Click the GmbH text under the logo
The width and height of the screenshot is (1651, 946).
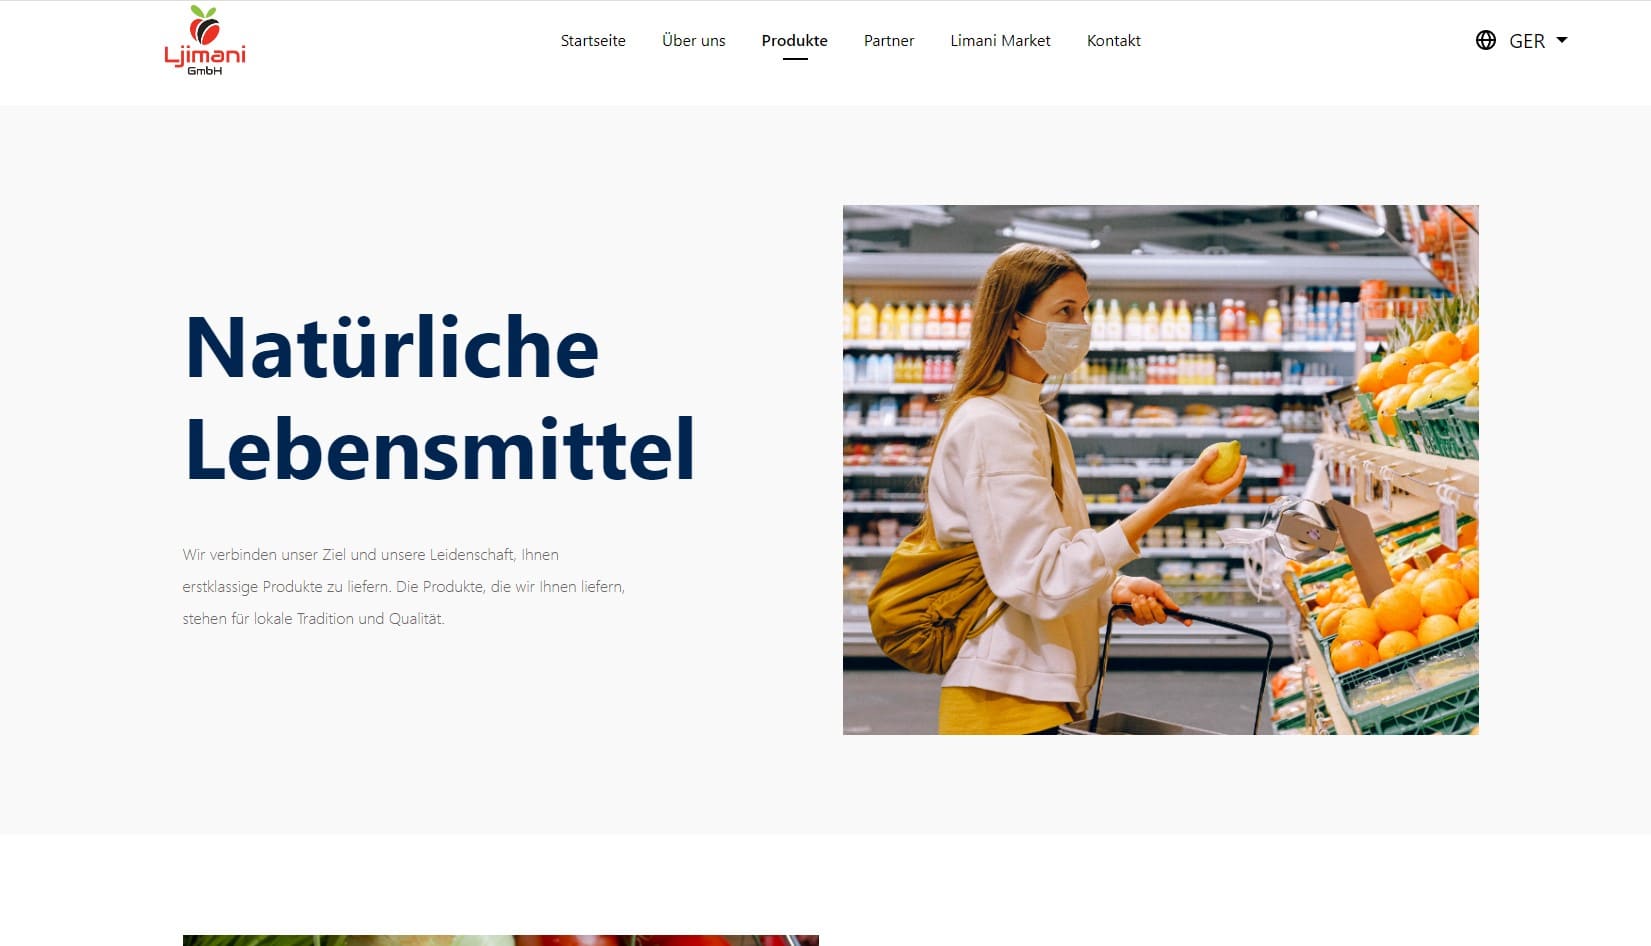[204, 71]
